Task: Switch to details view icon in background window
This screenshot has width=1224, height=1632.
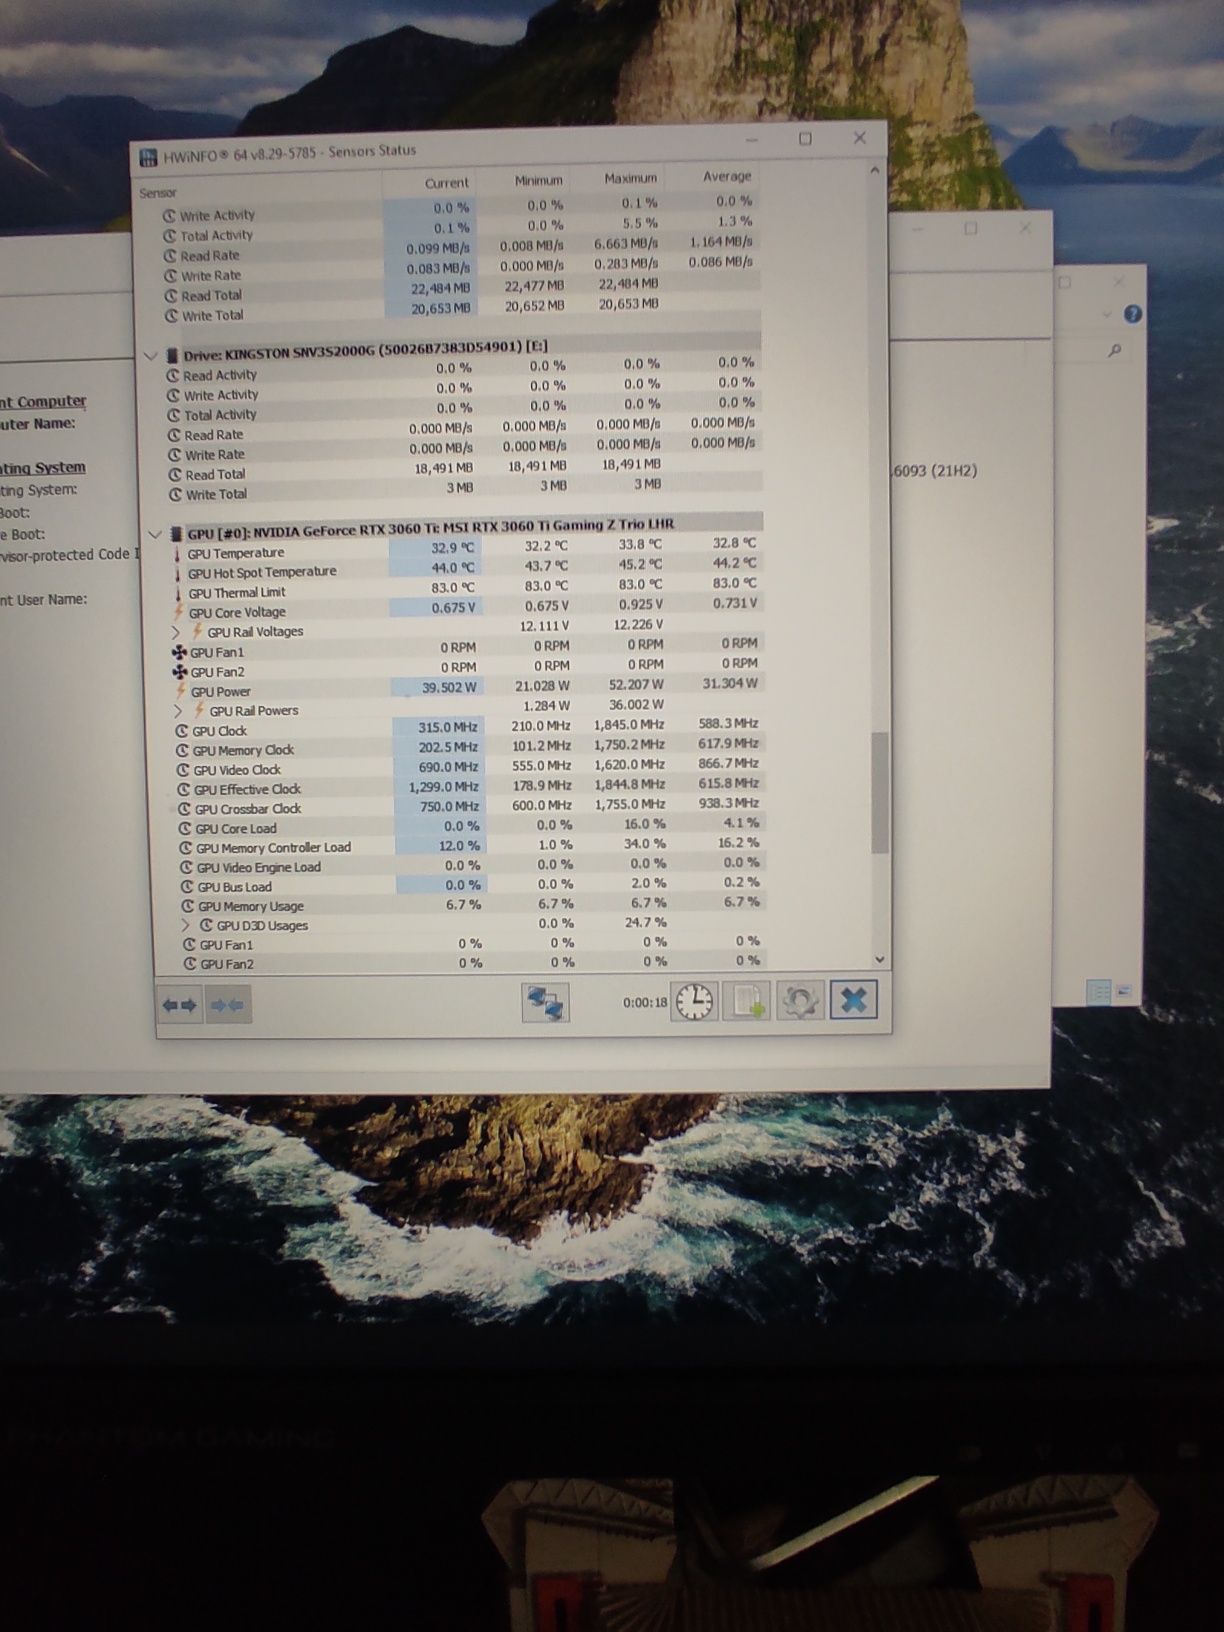Action: click(x=1099, y=993)
